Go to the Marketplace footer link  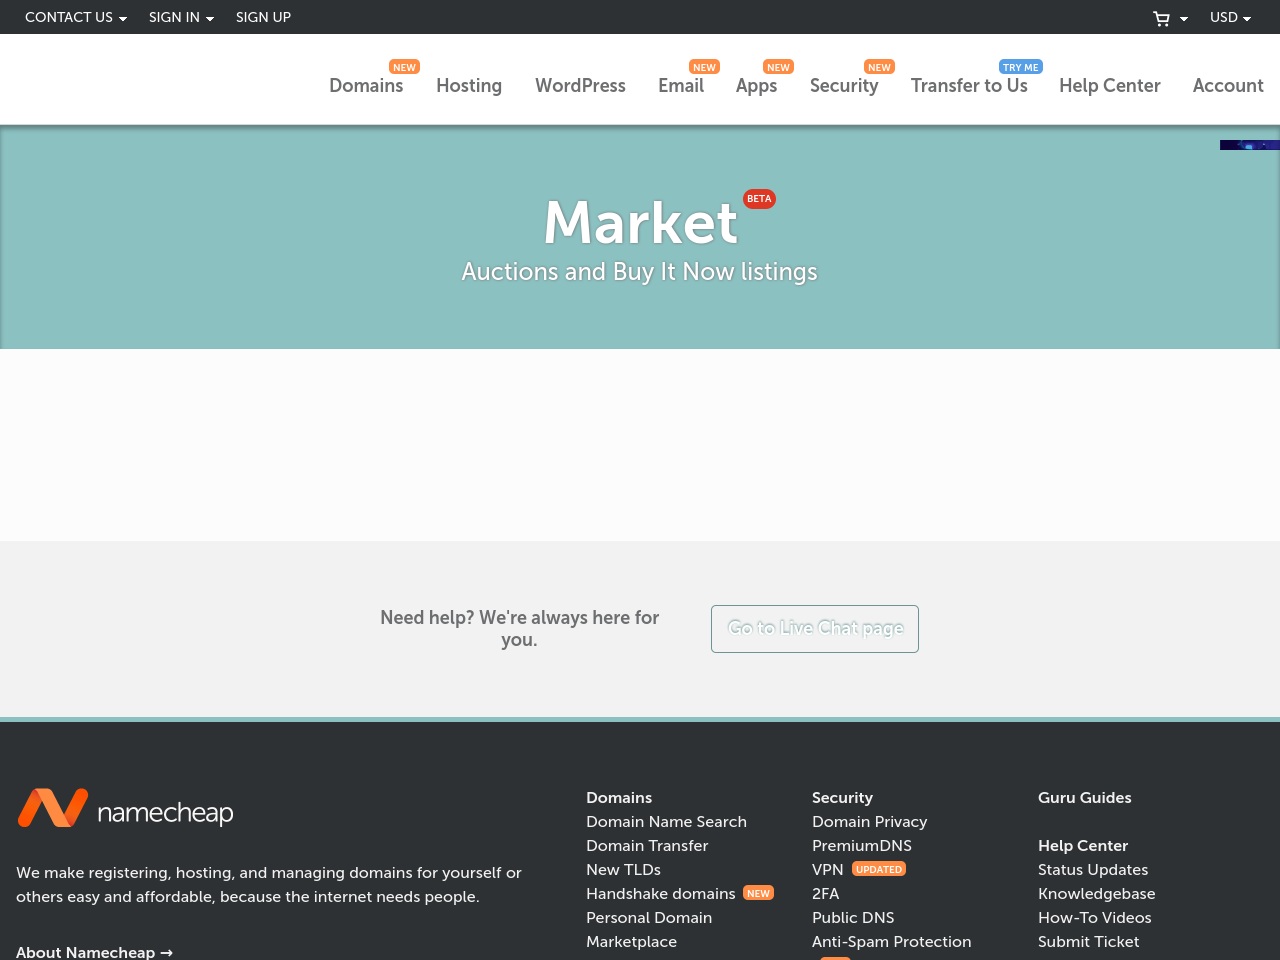click(631, 942)
